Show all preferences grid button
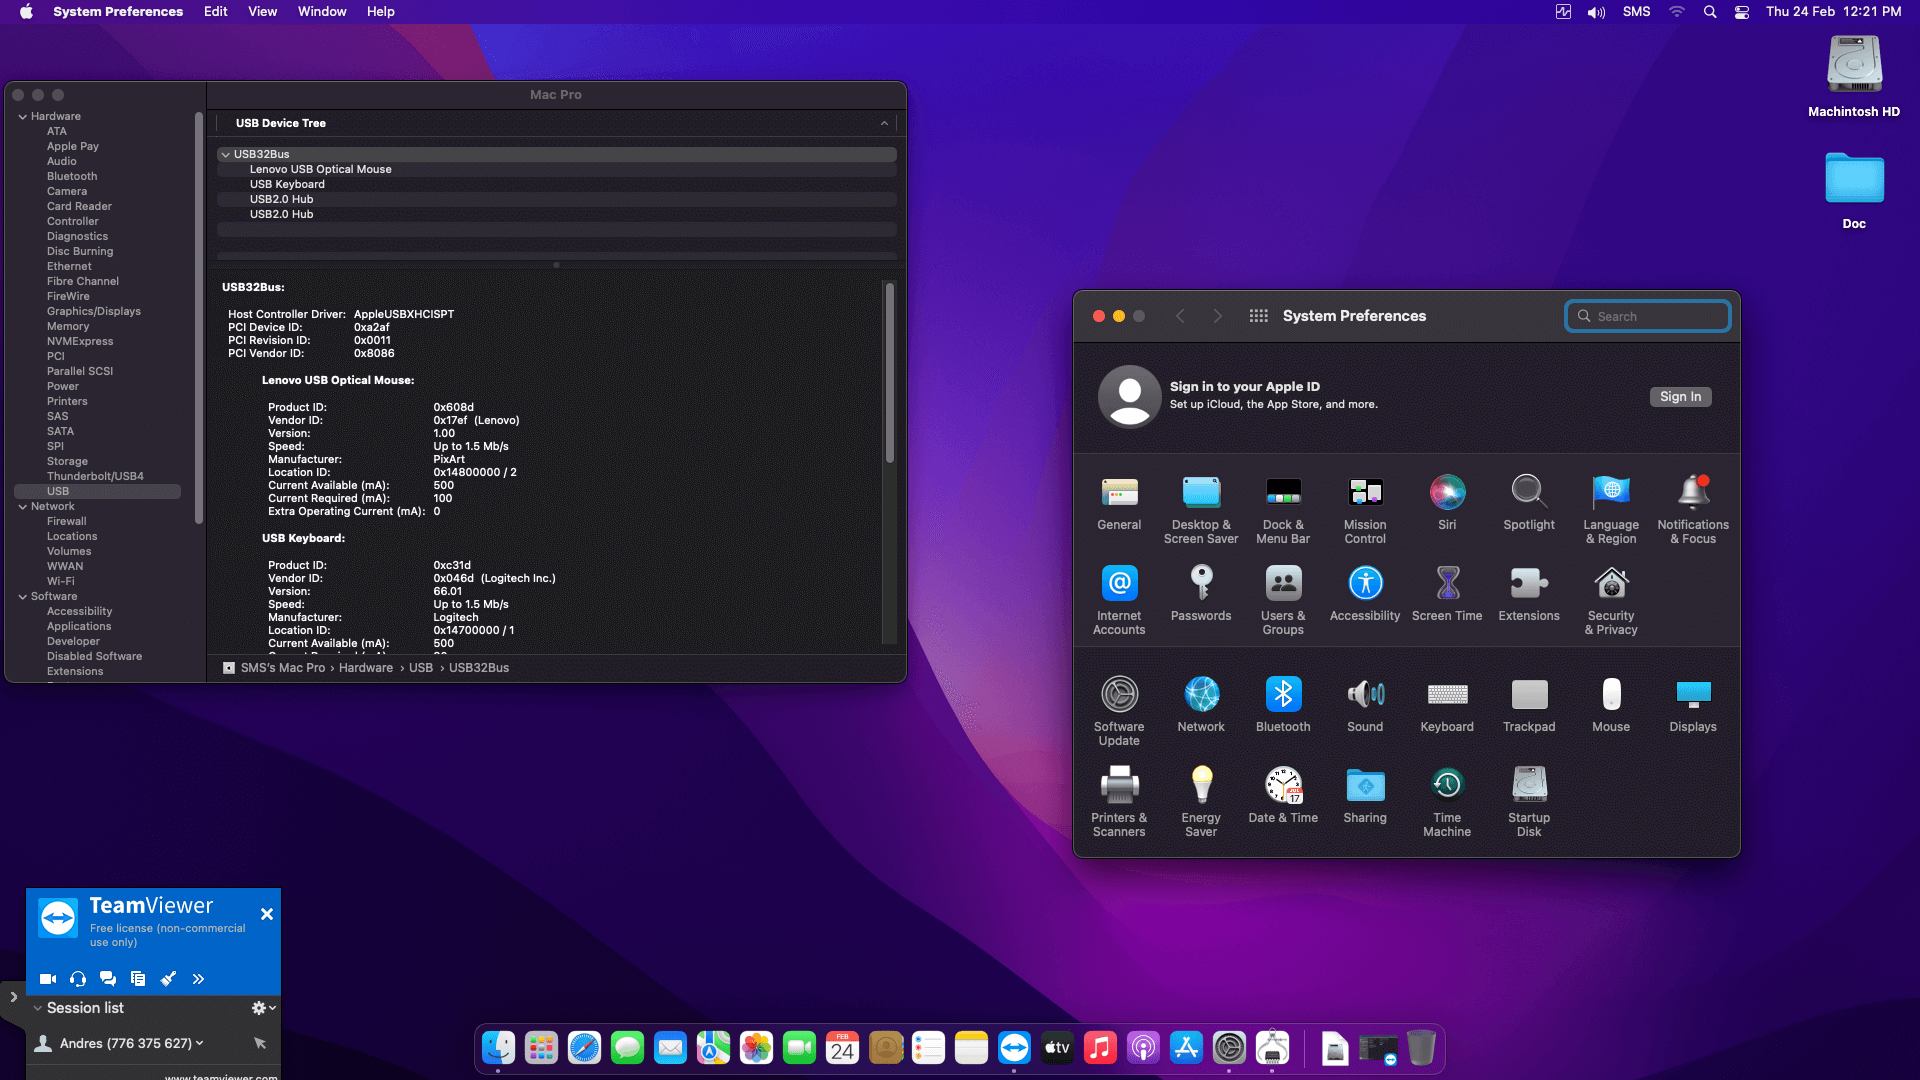This screenshot has height=1080, width=1920. tap(1258, 316)
